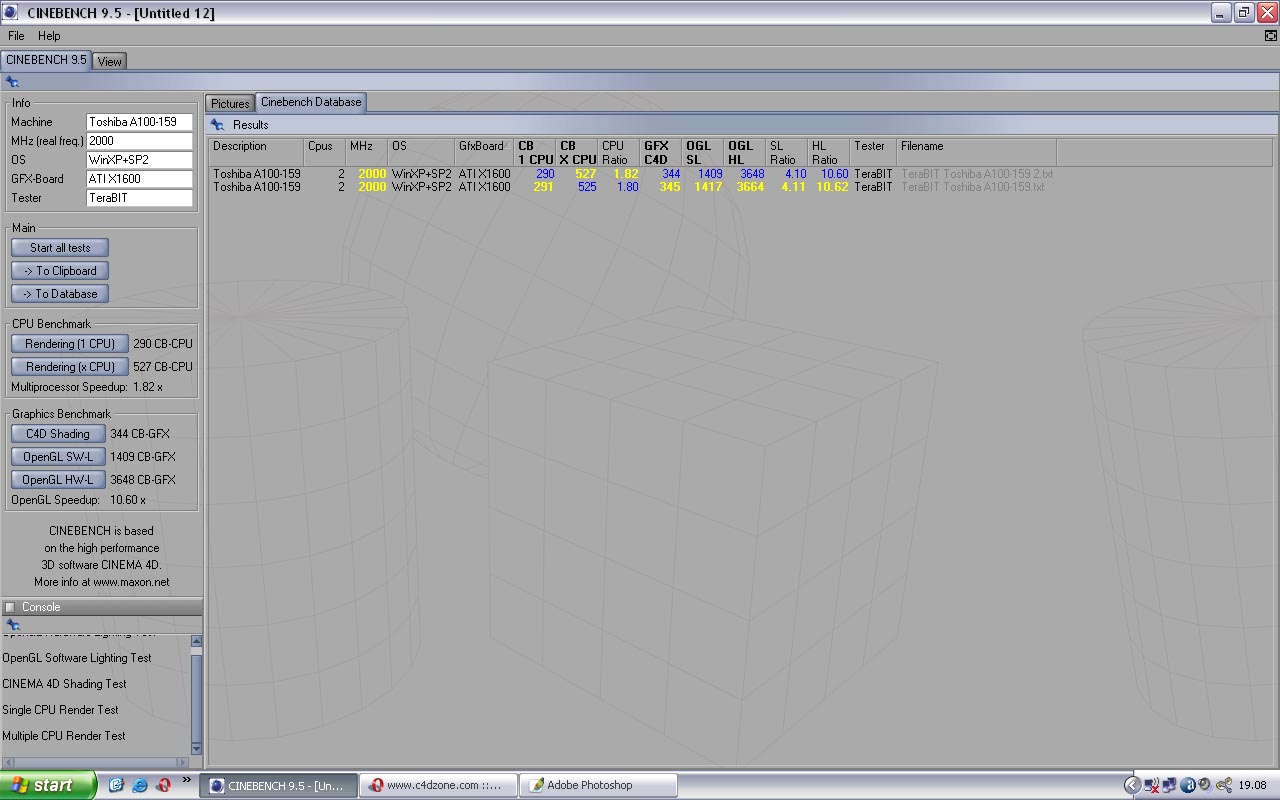
Task: Click the pin icon beside Results
Action: pos(218,125)
